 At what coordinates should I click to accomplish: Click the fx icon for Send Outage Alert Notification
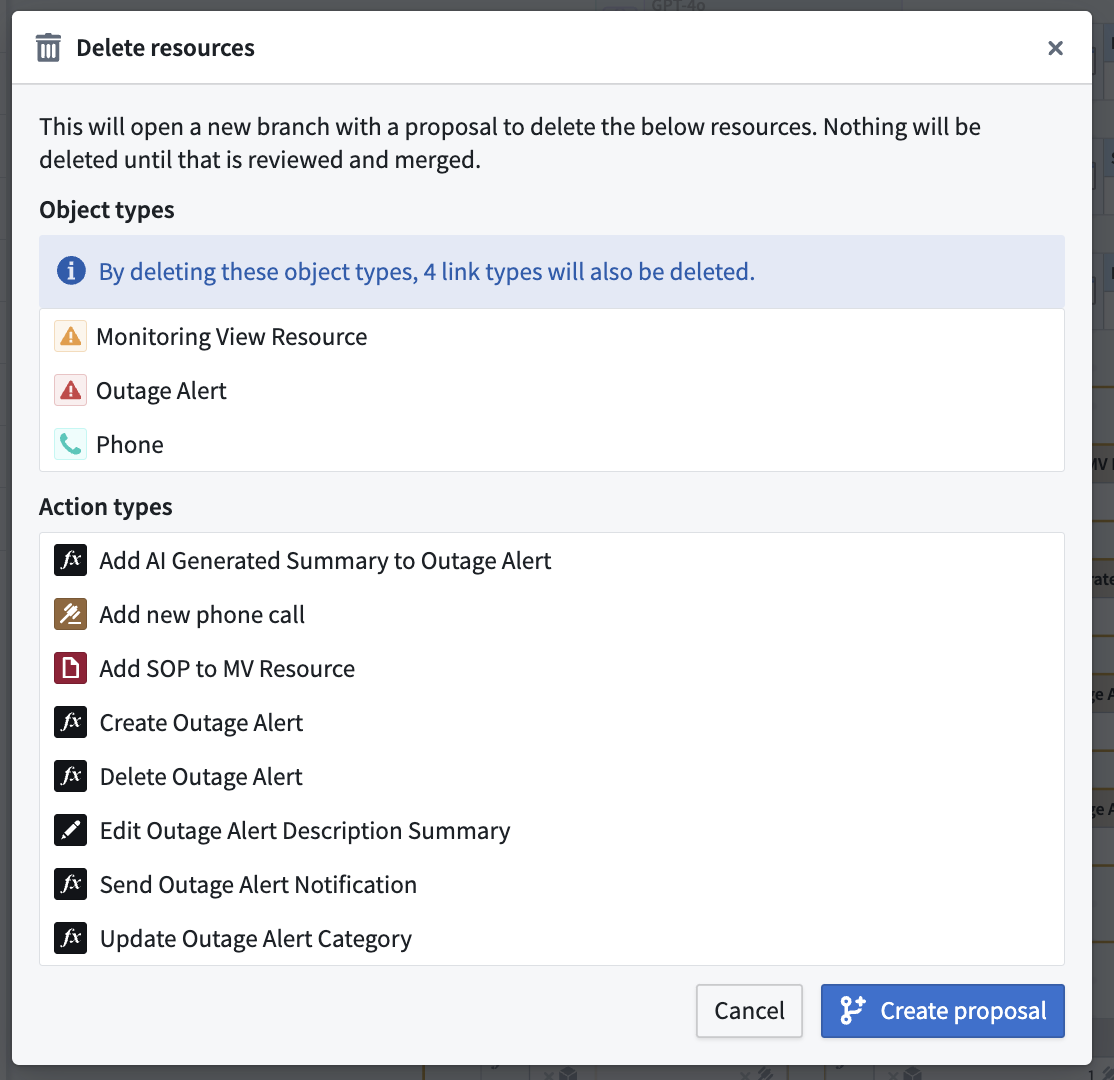click(x=70, y=884)
